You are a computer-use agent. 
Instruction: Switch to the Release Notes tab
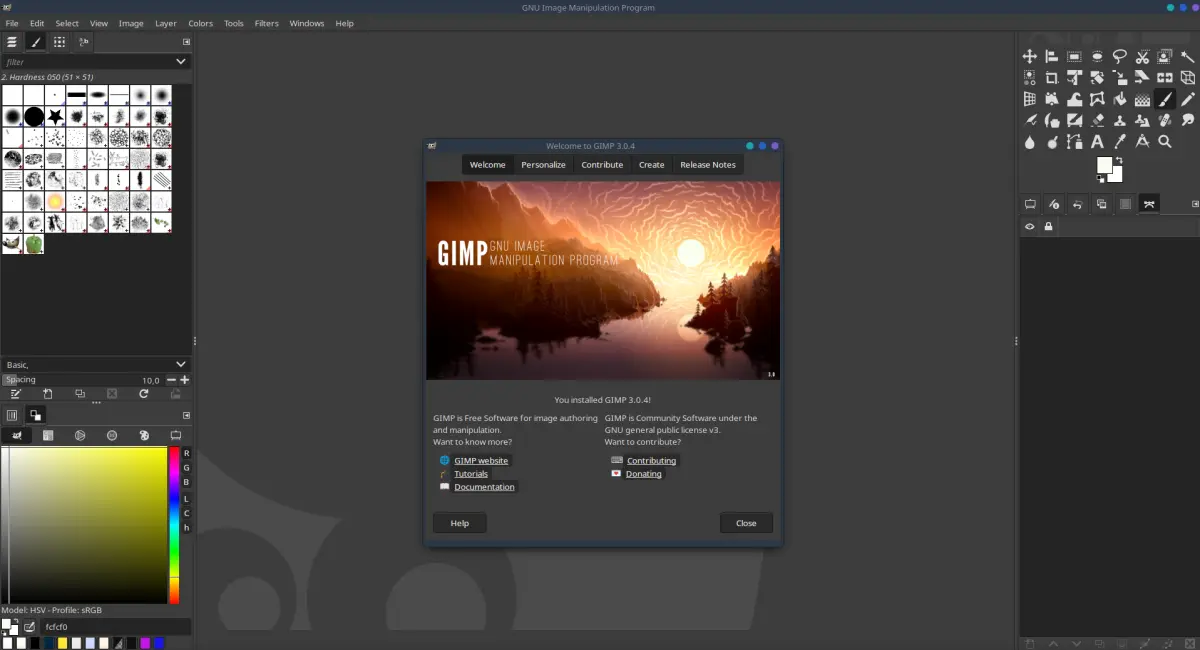tap(708, 165)
